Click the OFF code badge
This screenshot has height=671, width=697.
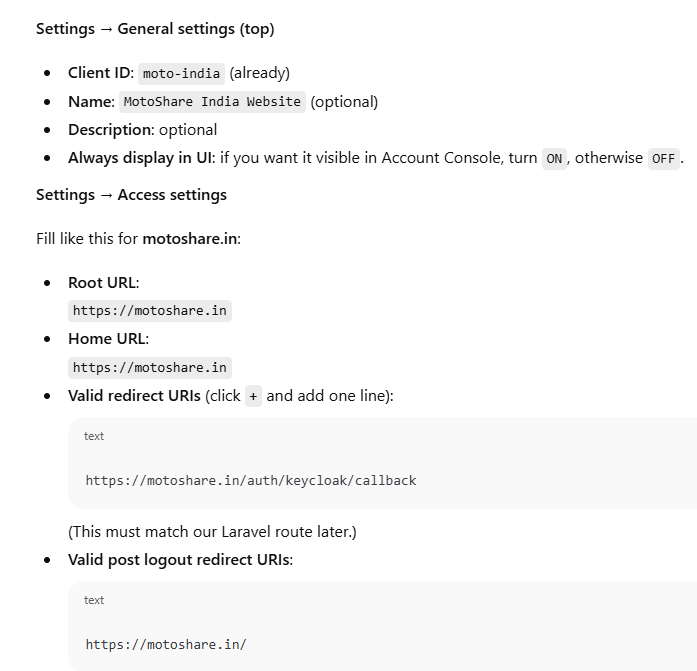[x=663, y=159]
